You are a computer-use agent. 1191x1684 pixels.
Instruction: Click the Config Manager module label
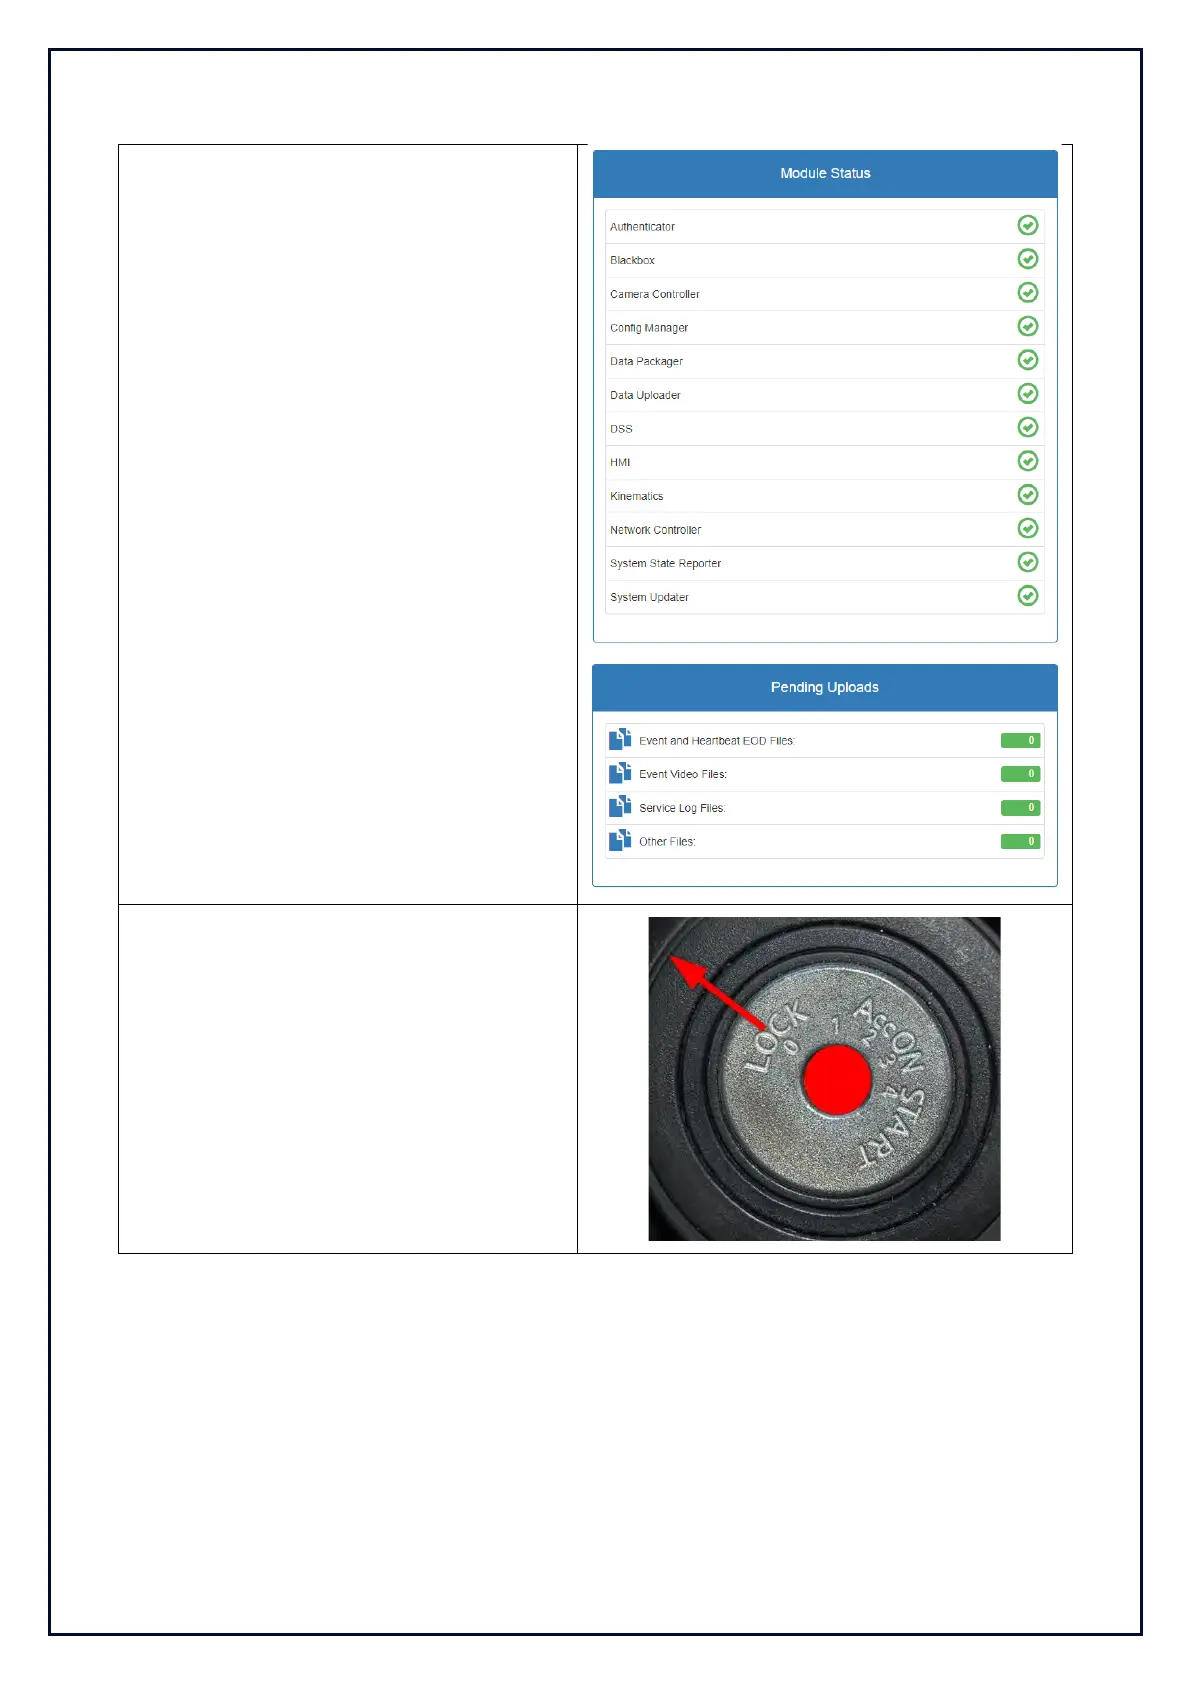pyautogui.click(x=649, y=328)
